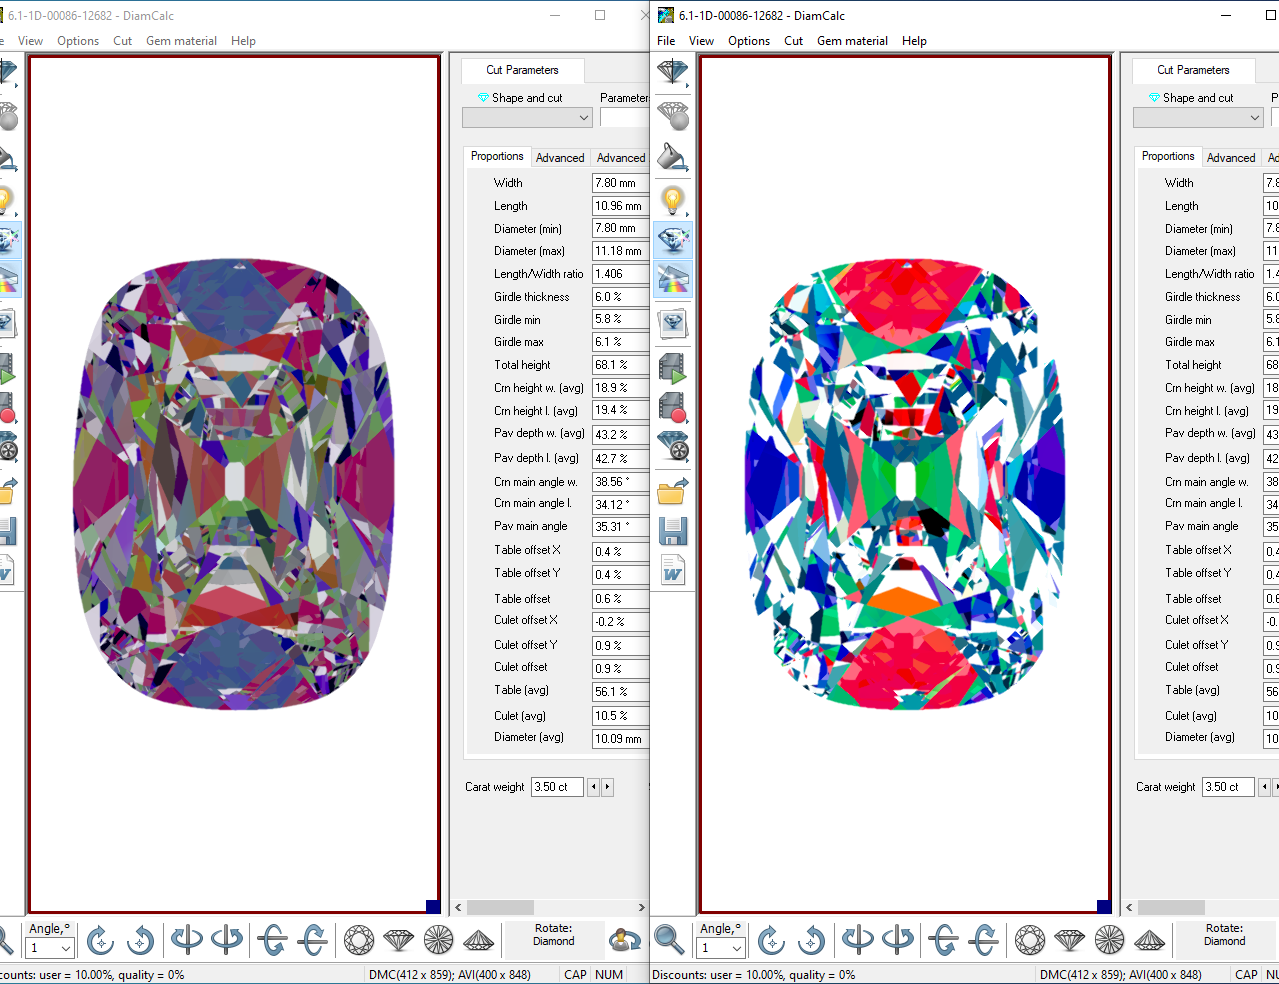Image resolution: width=1279 pixels, height=984 pixels.
Task: Click Width value 7.80 mm field
Action: point(620,183)
